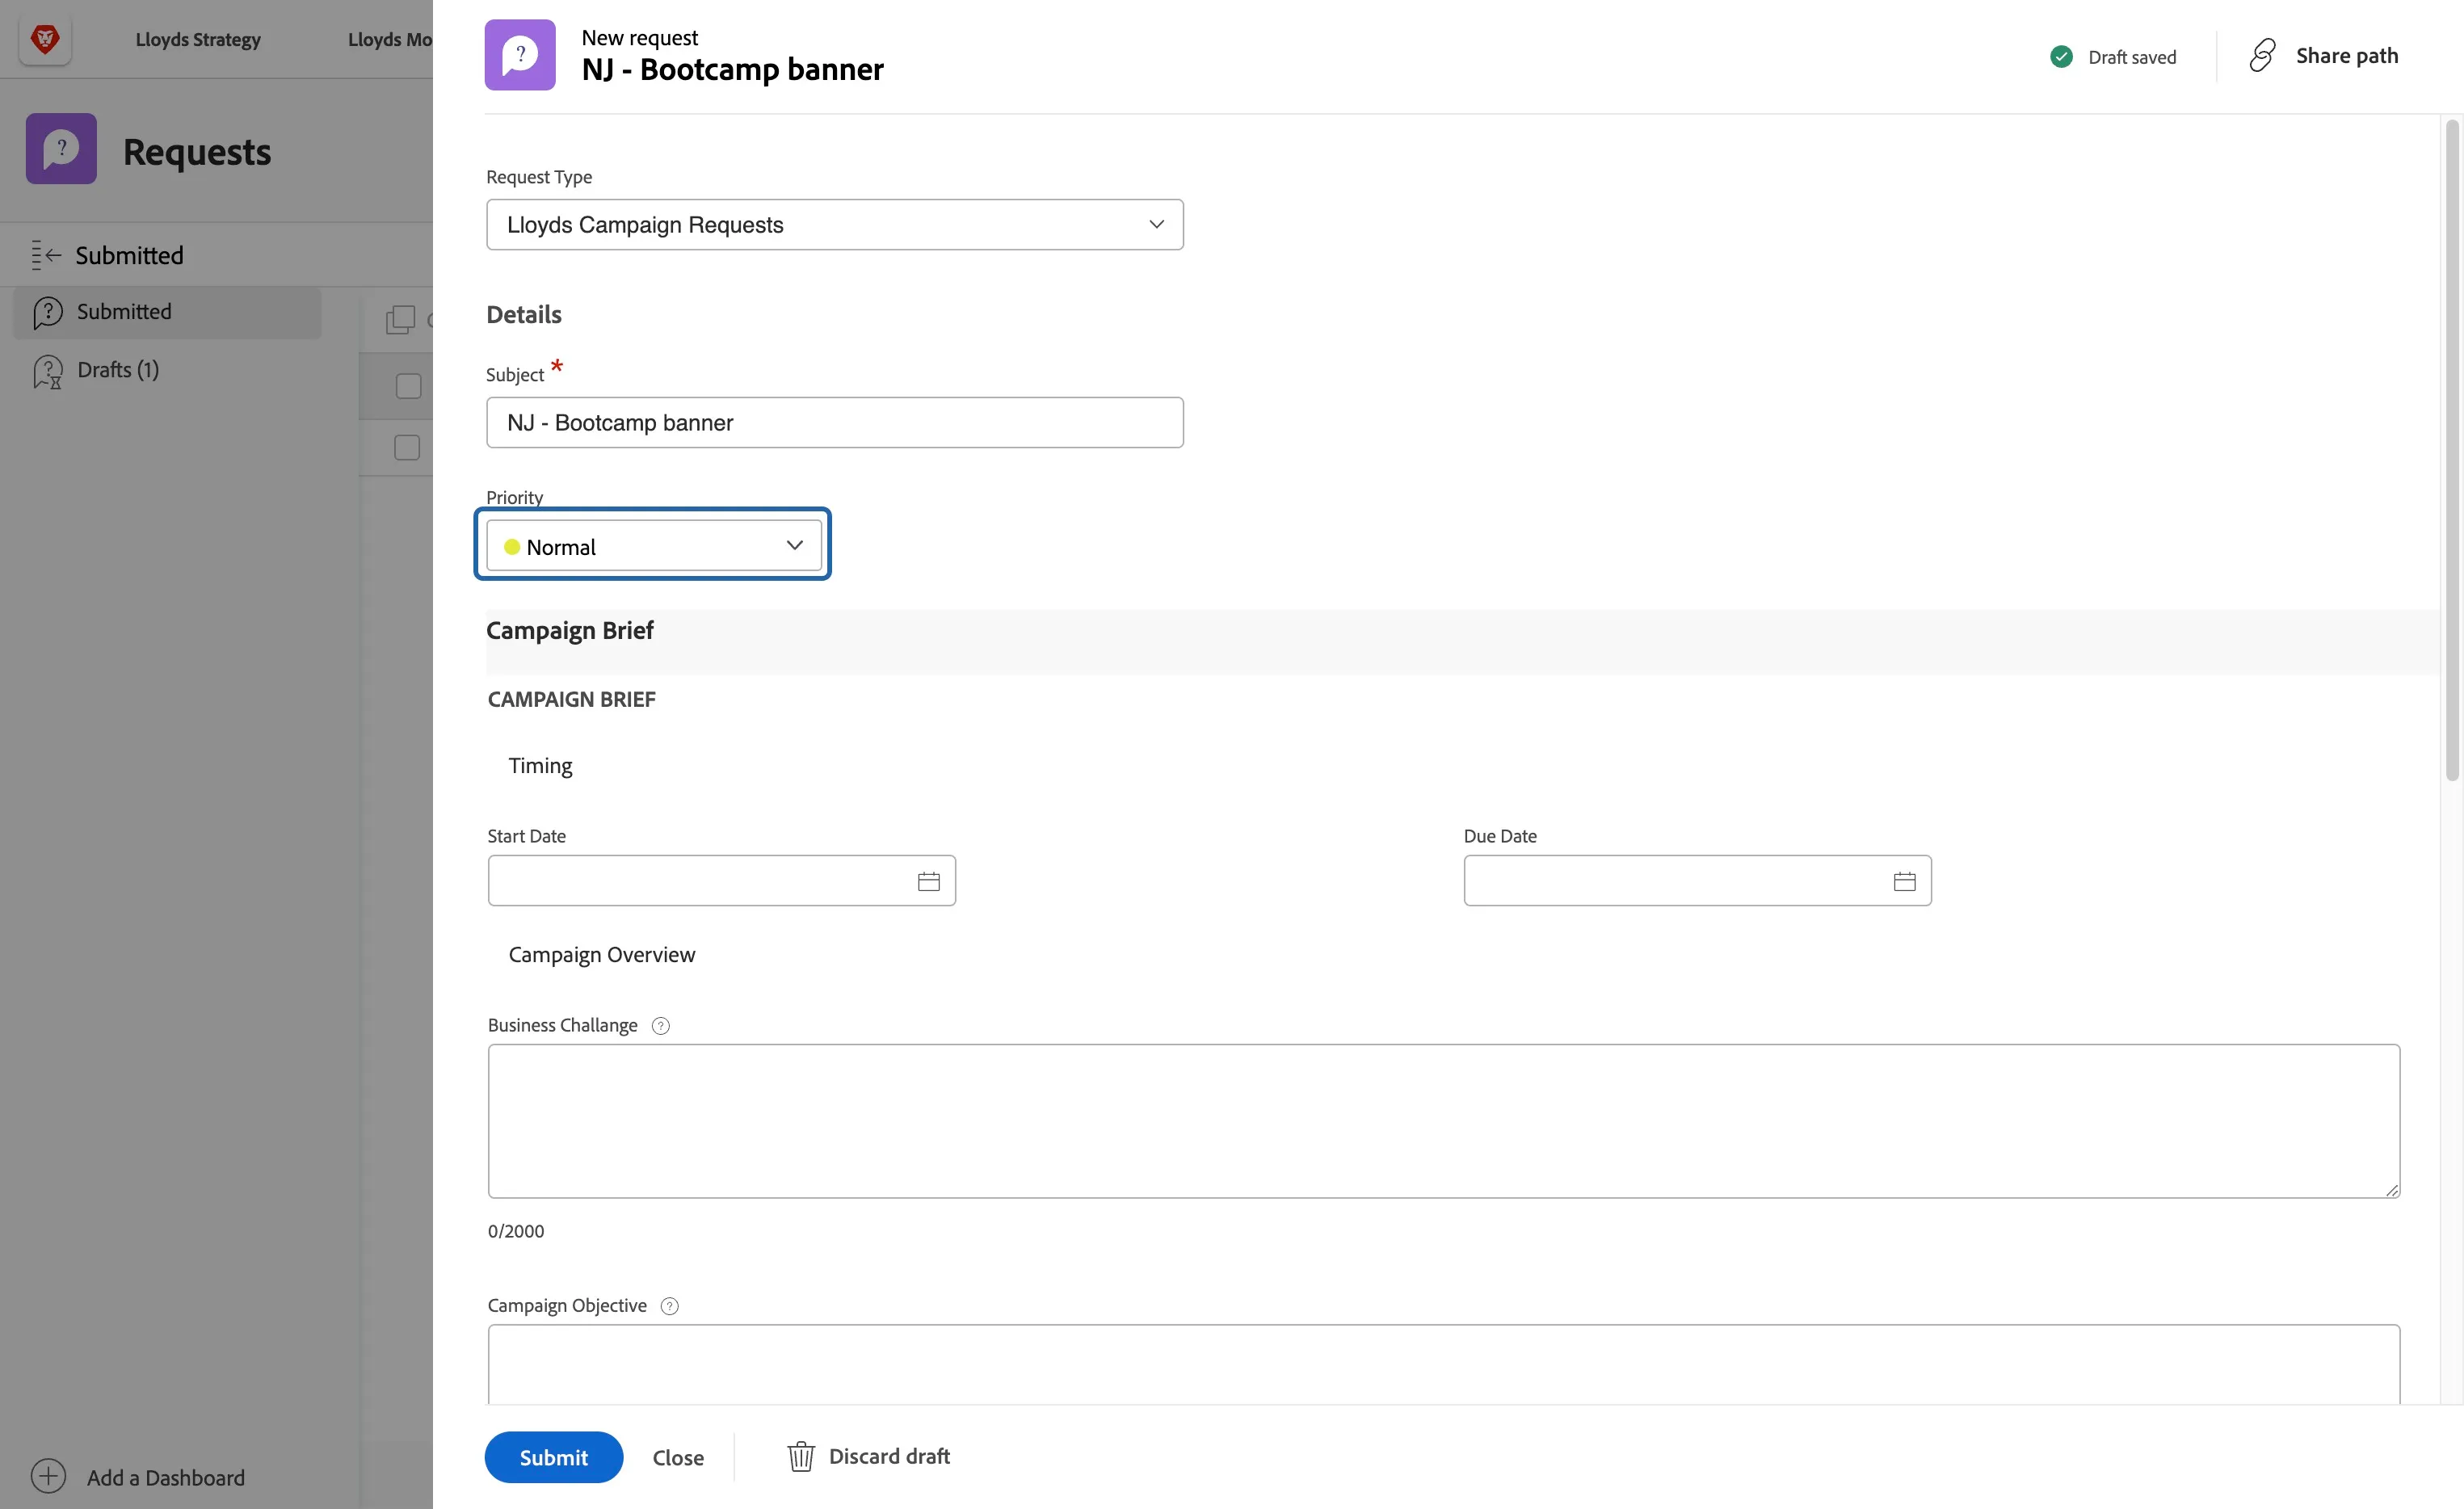Click the Draft saved green checkmark
This screenshot has height=1509, width=2464.
pyautogui.click(x=2061, y=57)
